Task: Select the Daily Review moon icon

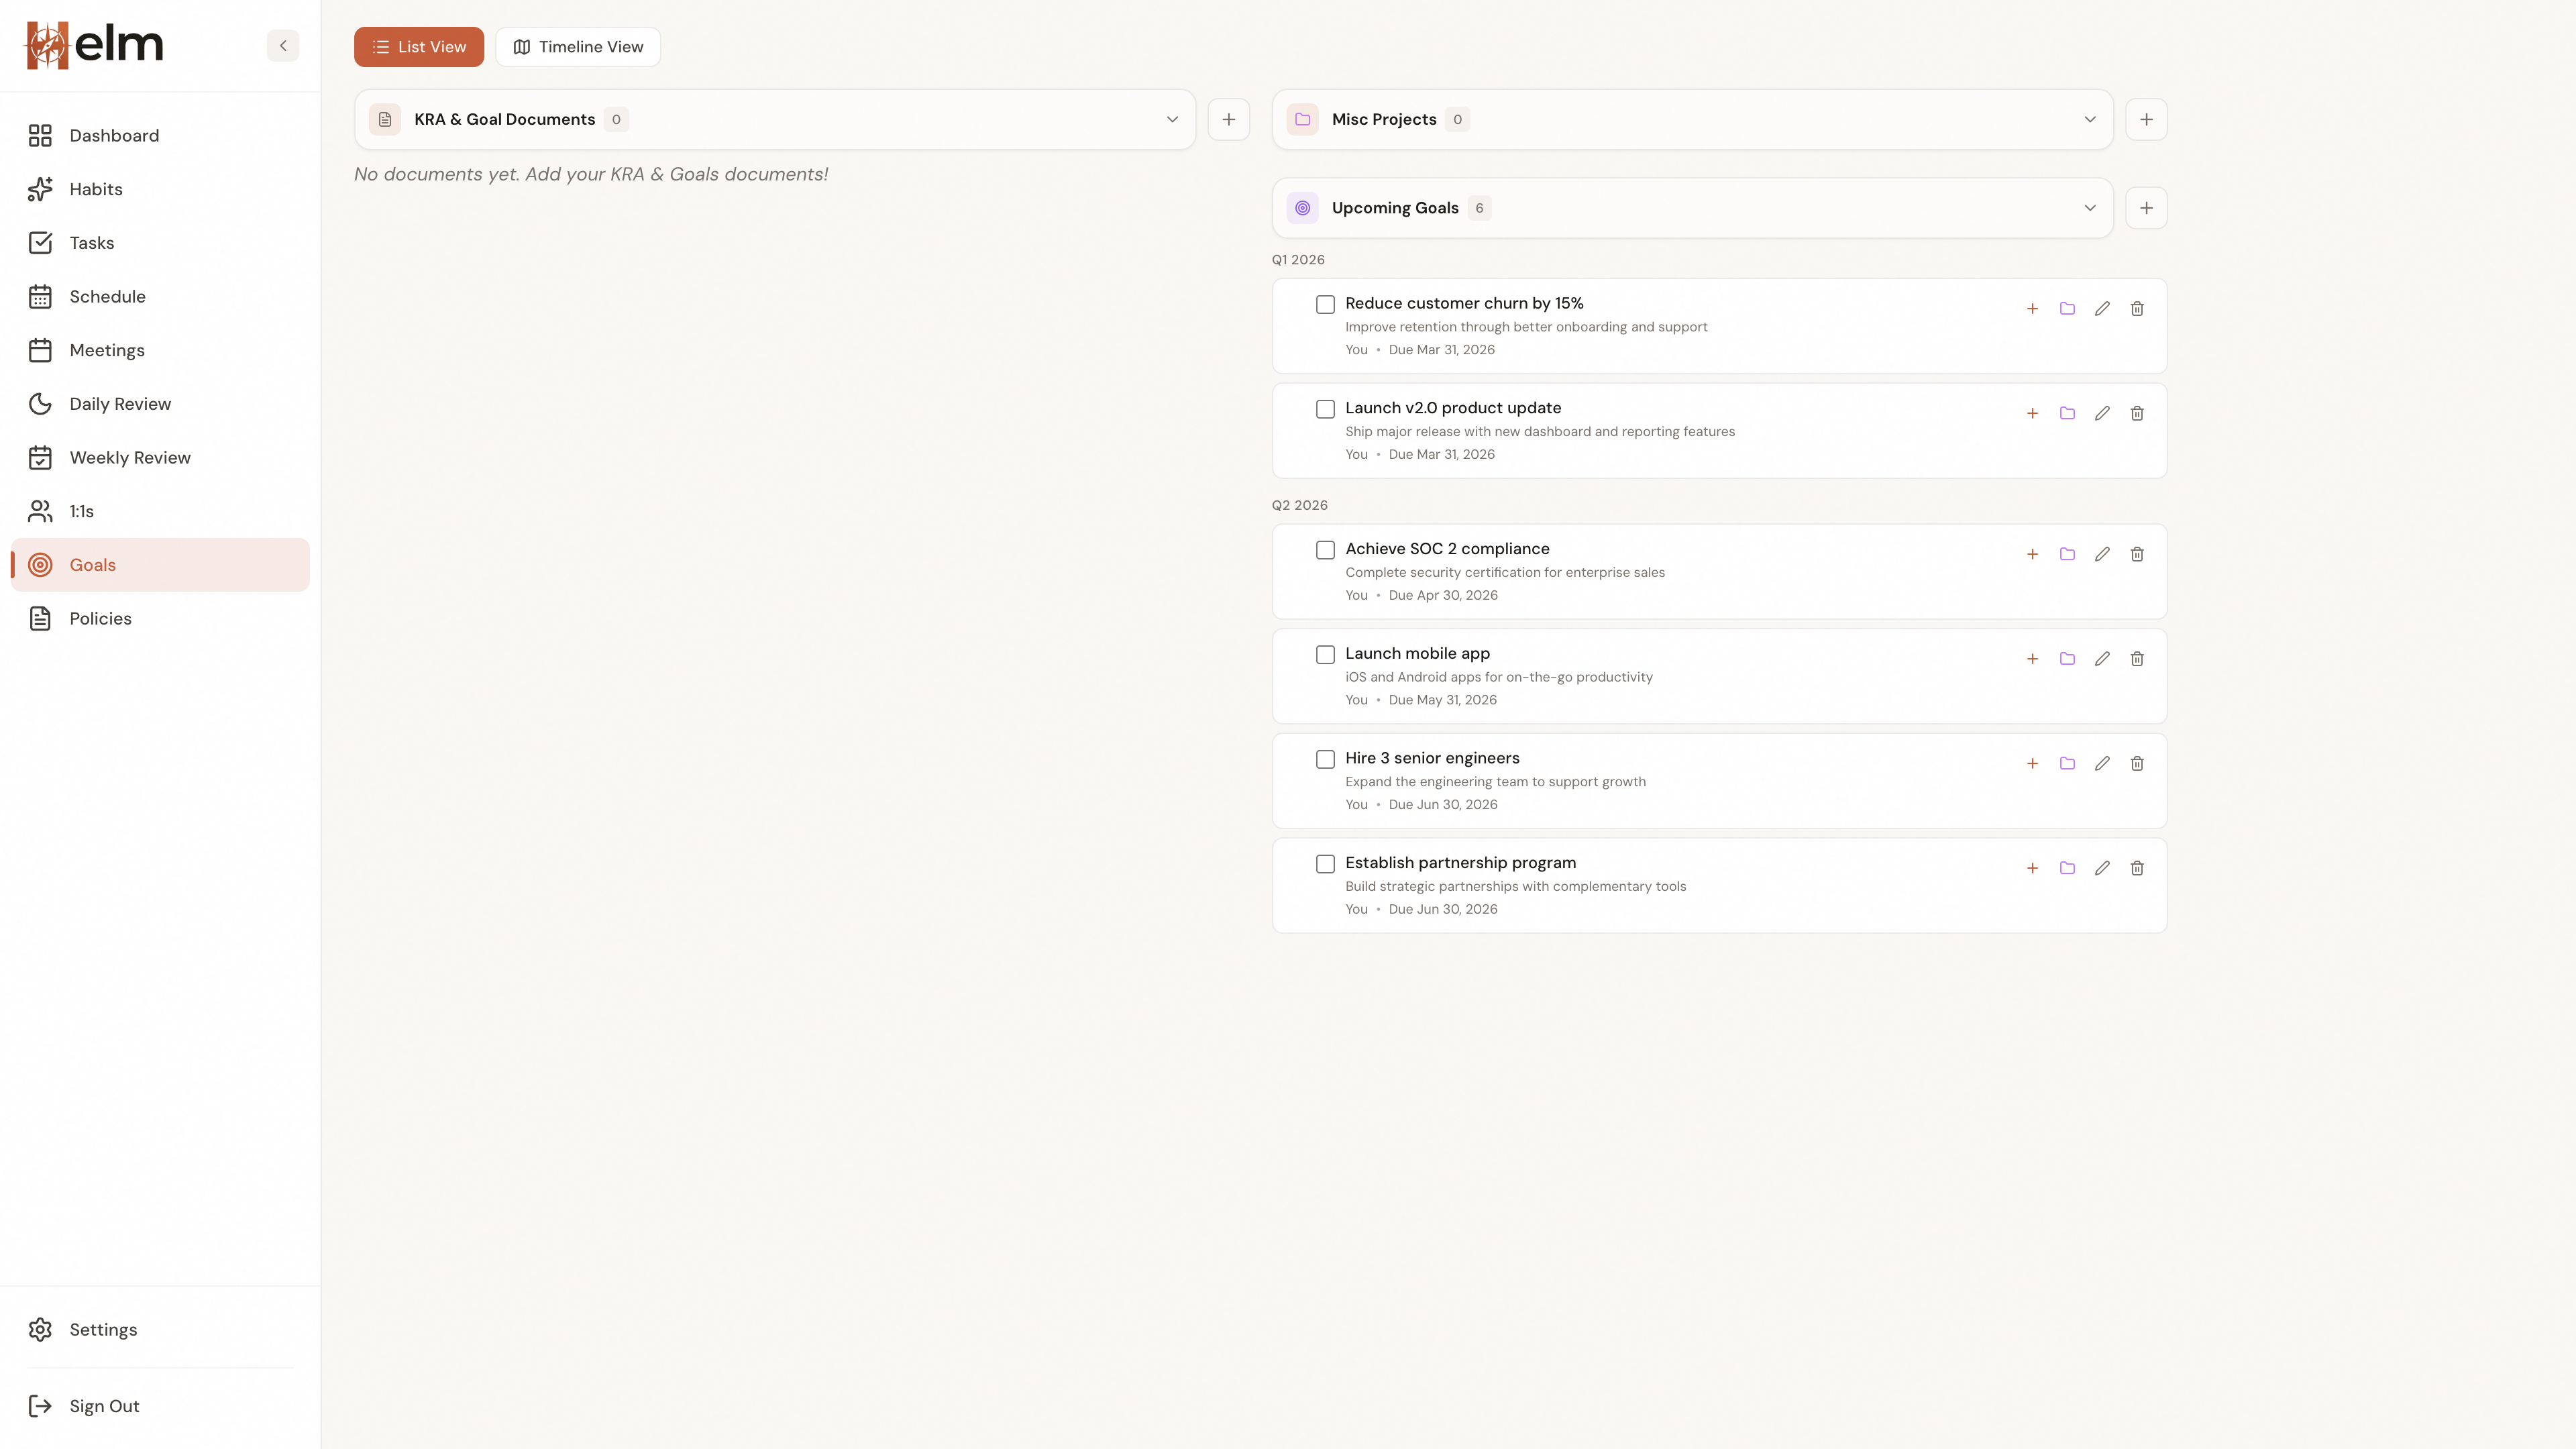Action: click(40, 403)
